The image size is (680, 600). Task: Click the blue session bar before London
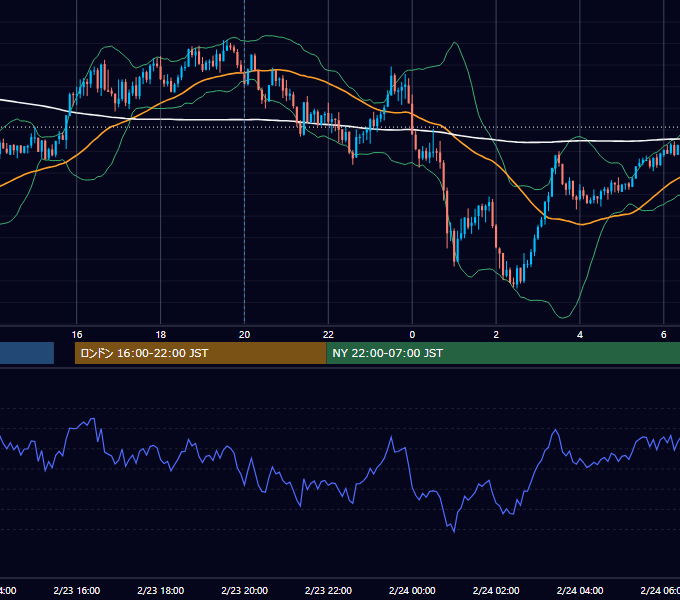pos(27,353)
